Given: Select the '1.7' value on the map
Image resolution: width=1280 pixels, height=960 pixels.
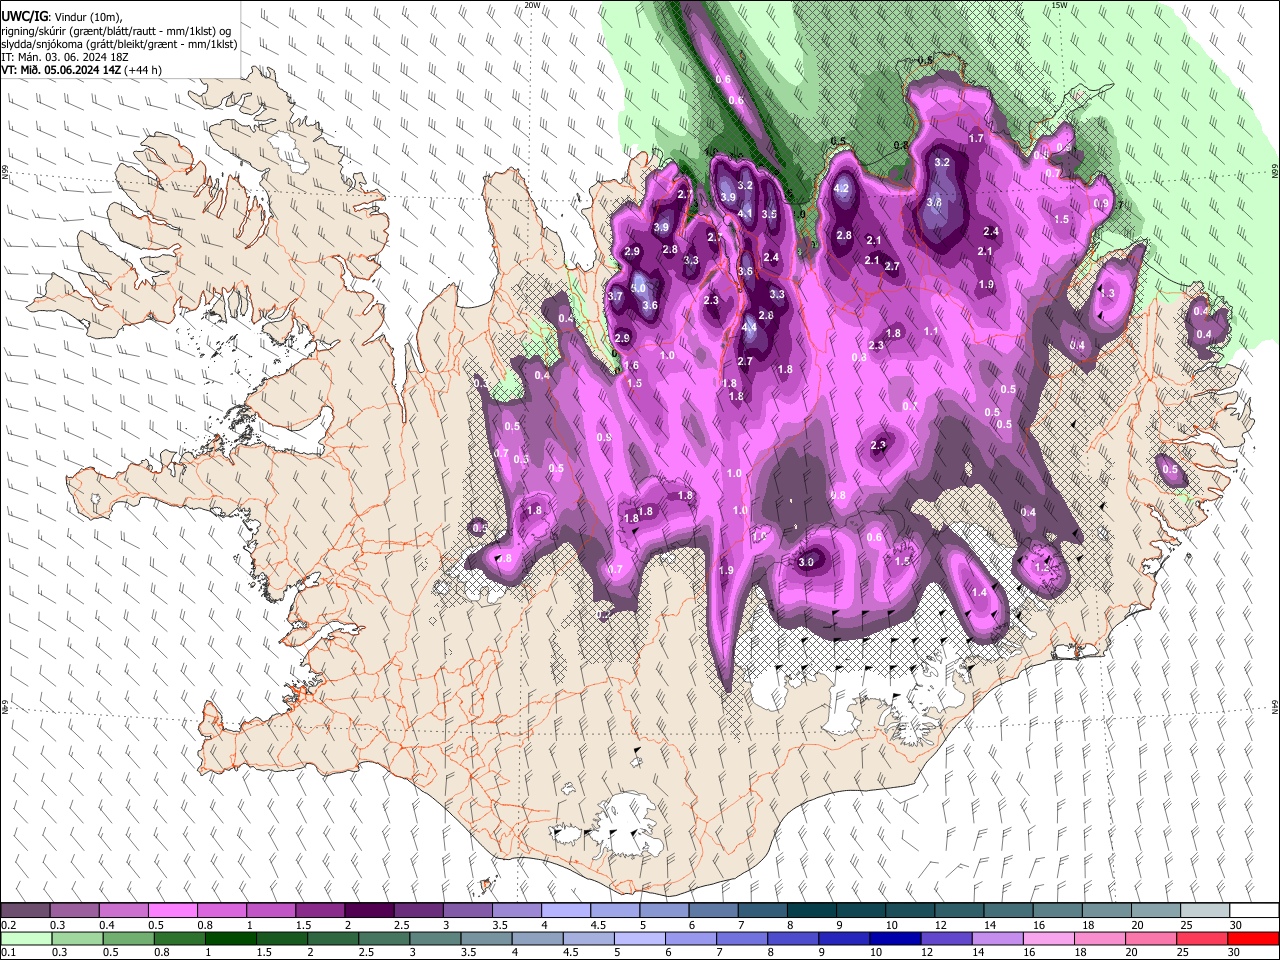Looking at the screenshot, I should click(x=977, y=138).
